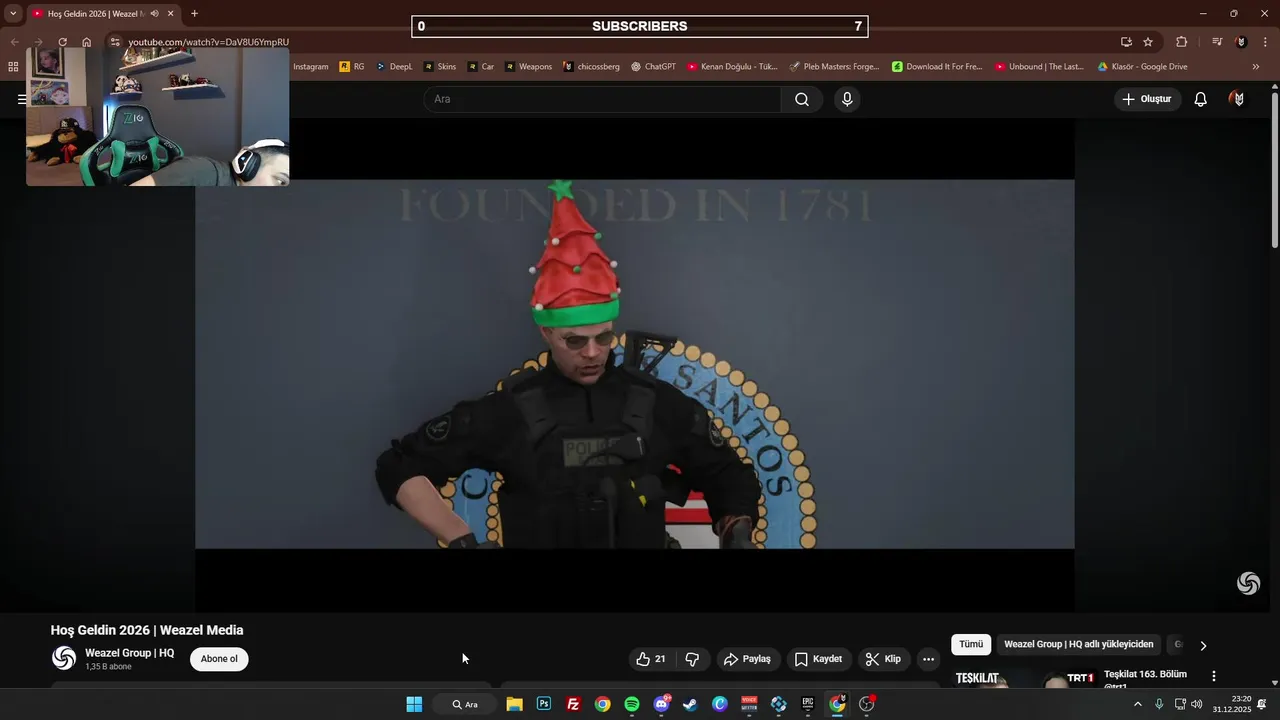The image size is (1280, 720).
Task: View site information icon in address bar
Action: [x=115, y=42]
